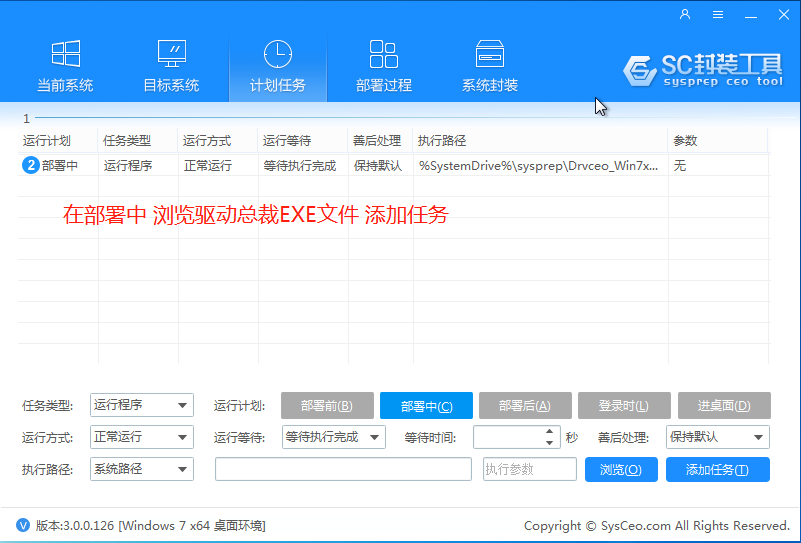Click the 系统封装 box icon
The height and width of the screenshot is (543, 801).
click(489, 54)
